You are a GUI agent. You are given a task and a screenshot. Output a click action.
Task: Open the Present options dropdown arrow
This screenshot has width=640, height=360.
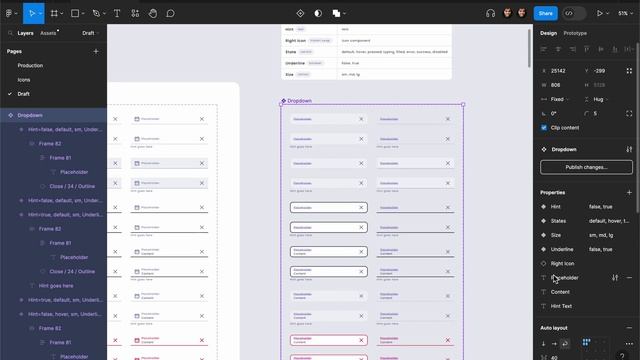point(607,13)
